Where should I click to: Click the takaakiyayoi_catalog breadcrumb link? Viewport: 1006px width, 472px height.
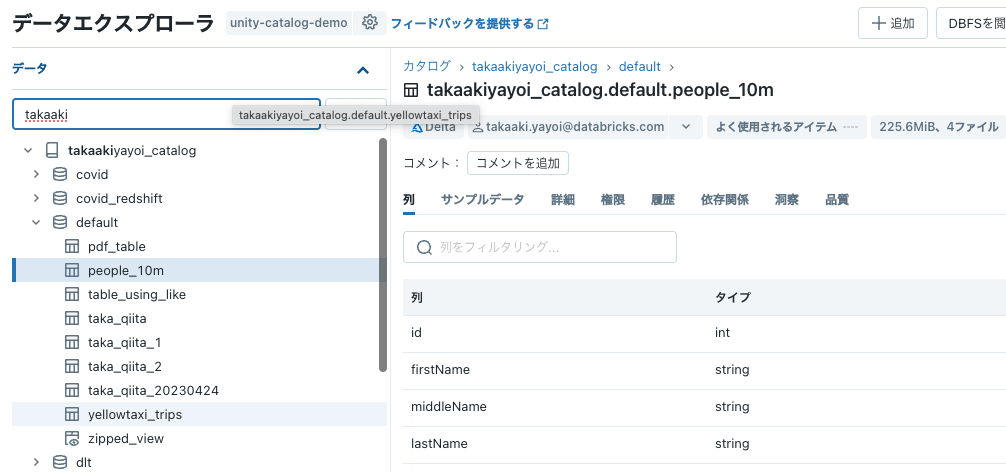[x=534, y=66]
